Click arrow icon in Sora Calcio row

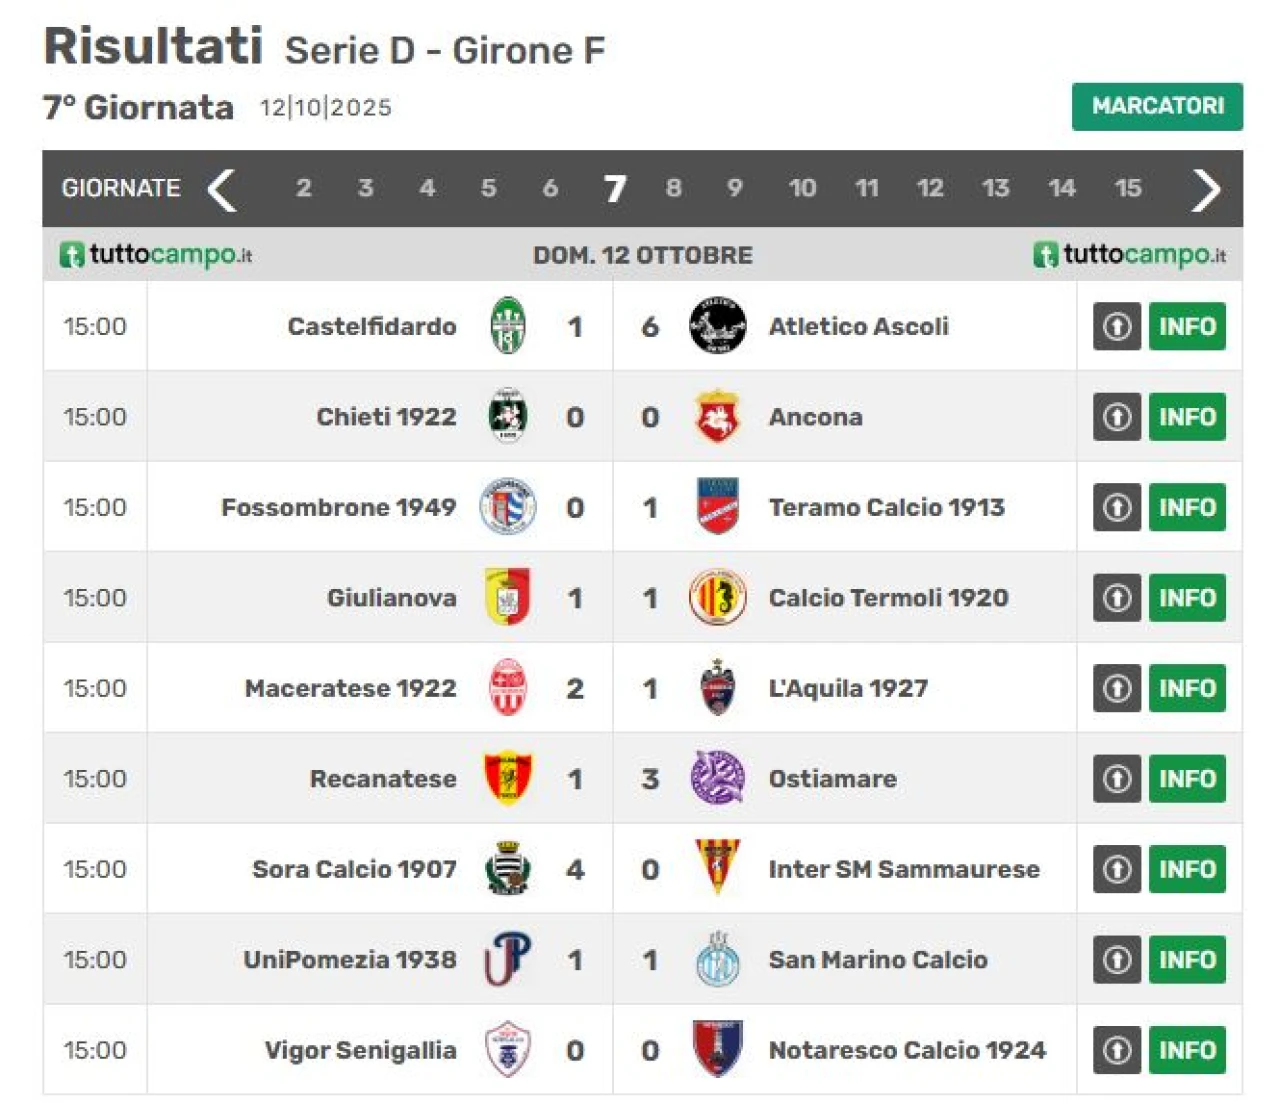(x=1116, y=869)
